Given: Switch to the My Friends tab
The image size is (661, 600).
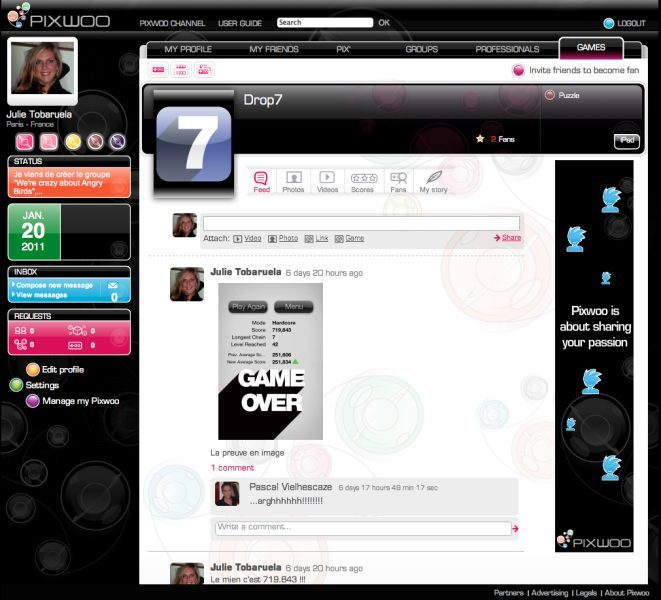Looking at the screenshot, I should point(274,49).
